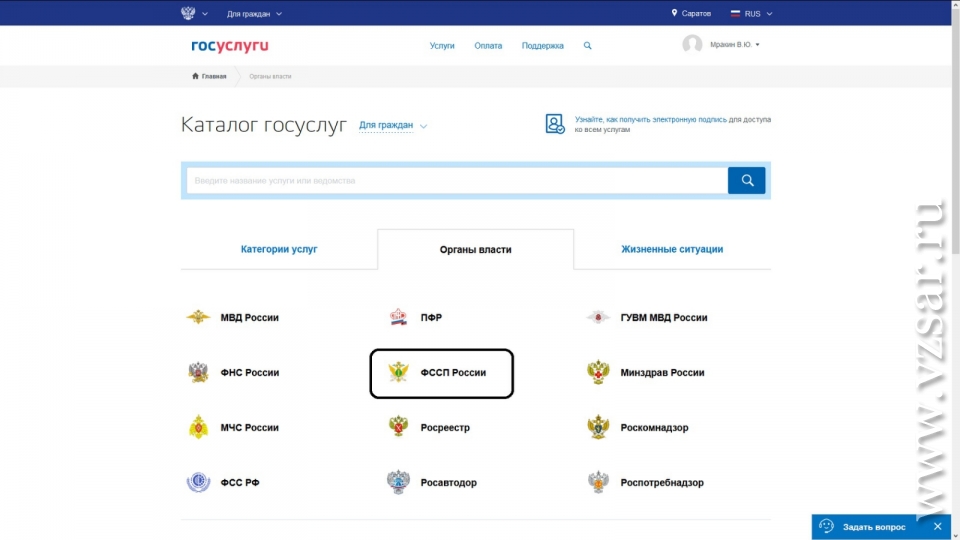Open 'Для граждан' dropdown beside the catalog title
The width and height of the screenshot is (960, 540).
pyautogui.click(x=392, y=126)
